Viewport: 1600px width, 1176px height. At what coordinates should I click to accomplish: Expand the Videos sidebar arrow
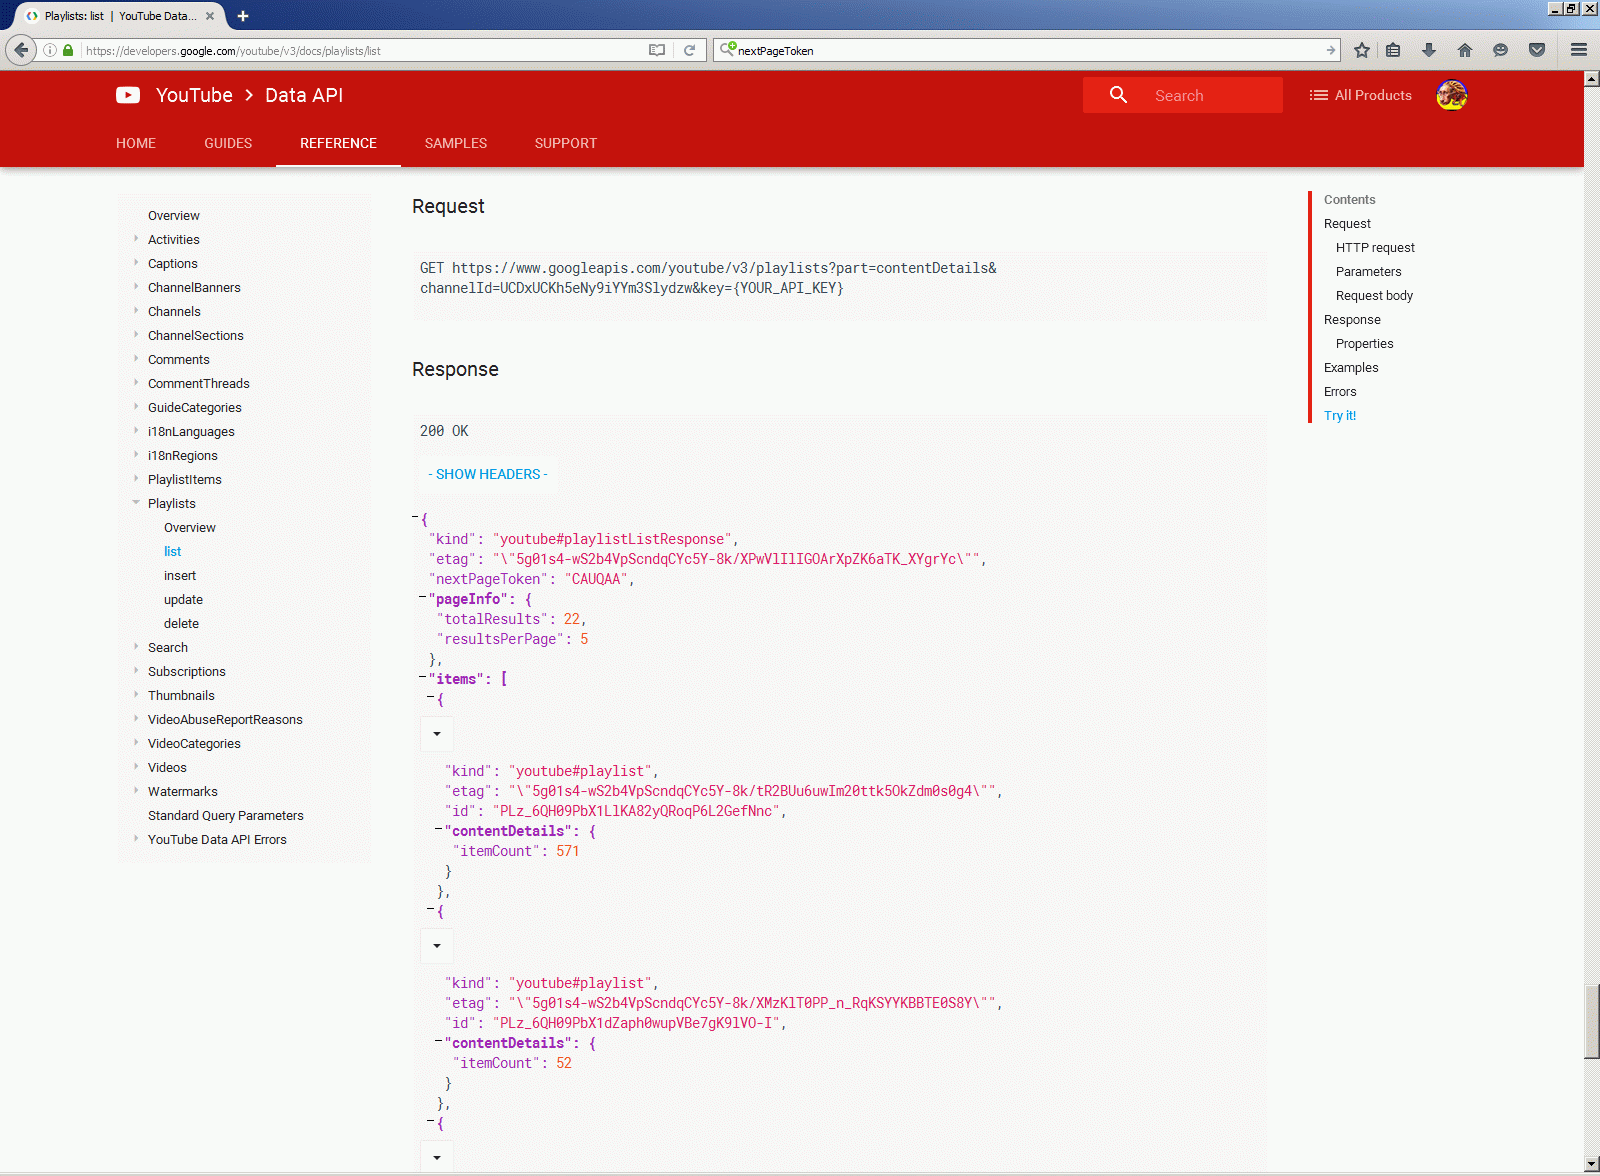pyautogui.click(x=136, y=767)
